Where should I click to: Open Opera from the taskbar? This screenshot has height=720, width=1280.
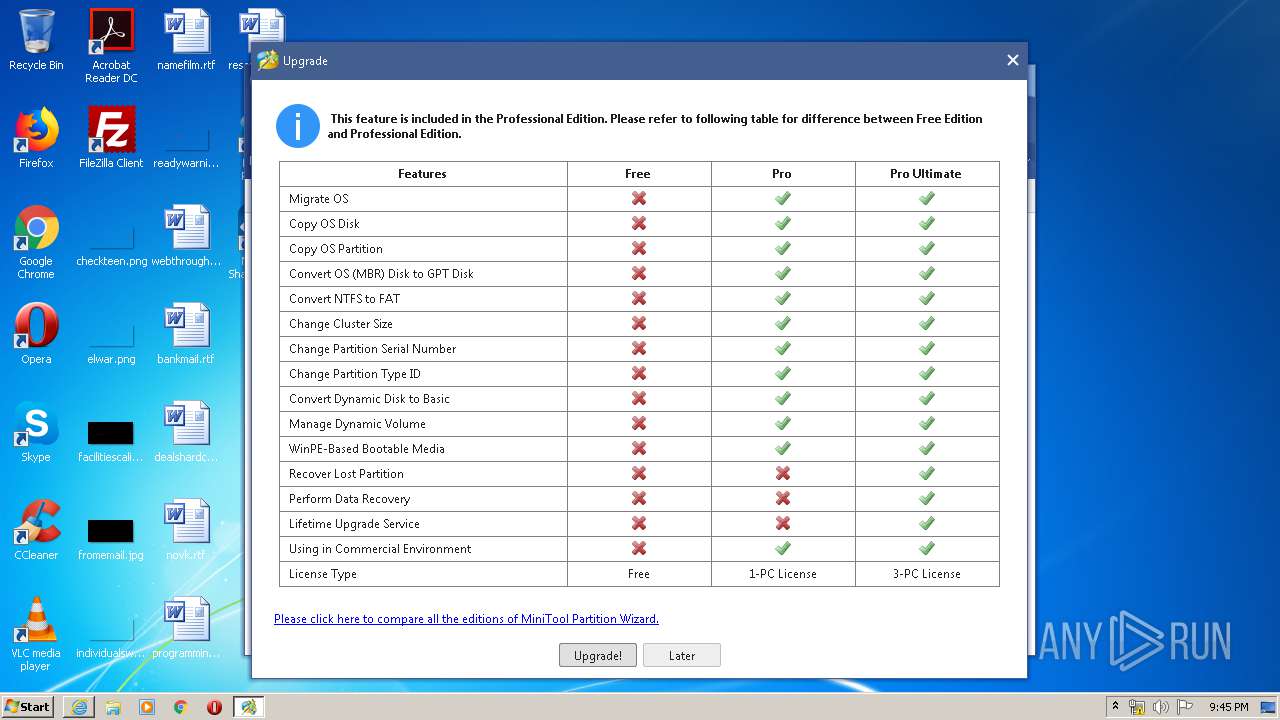214,707
